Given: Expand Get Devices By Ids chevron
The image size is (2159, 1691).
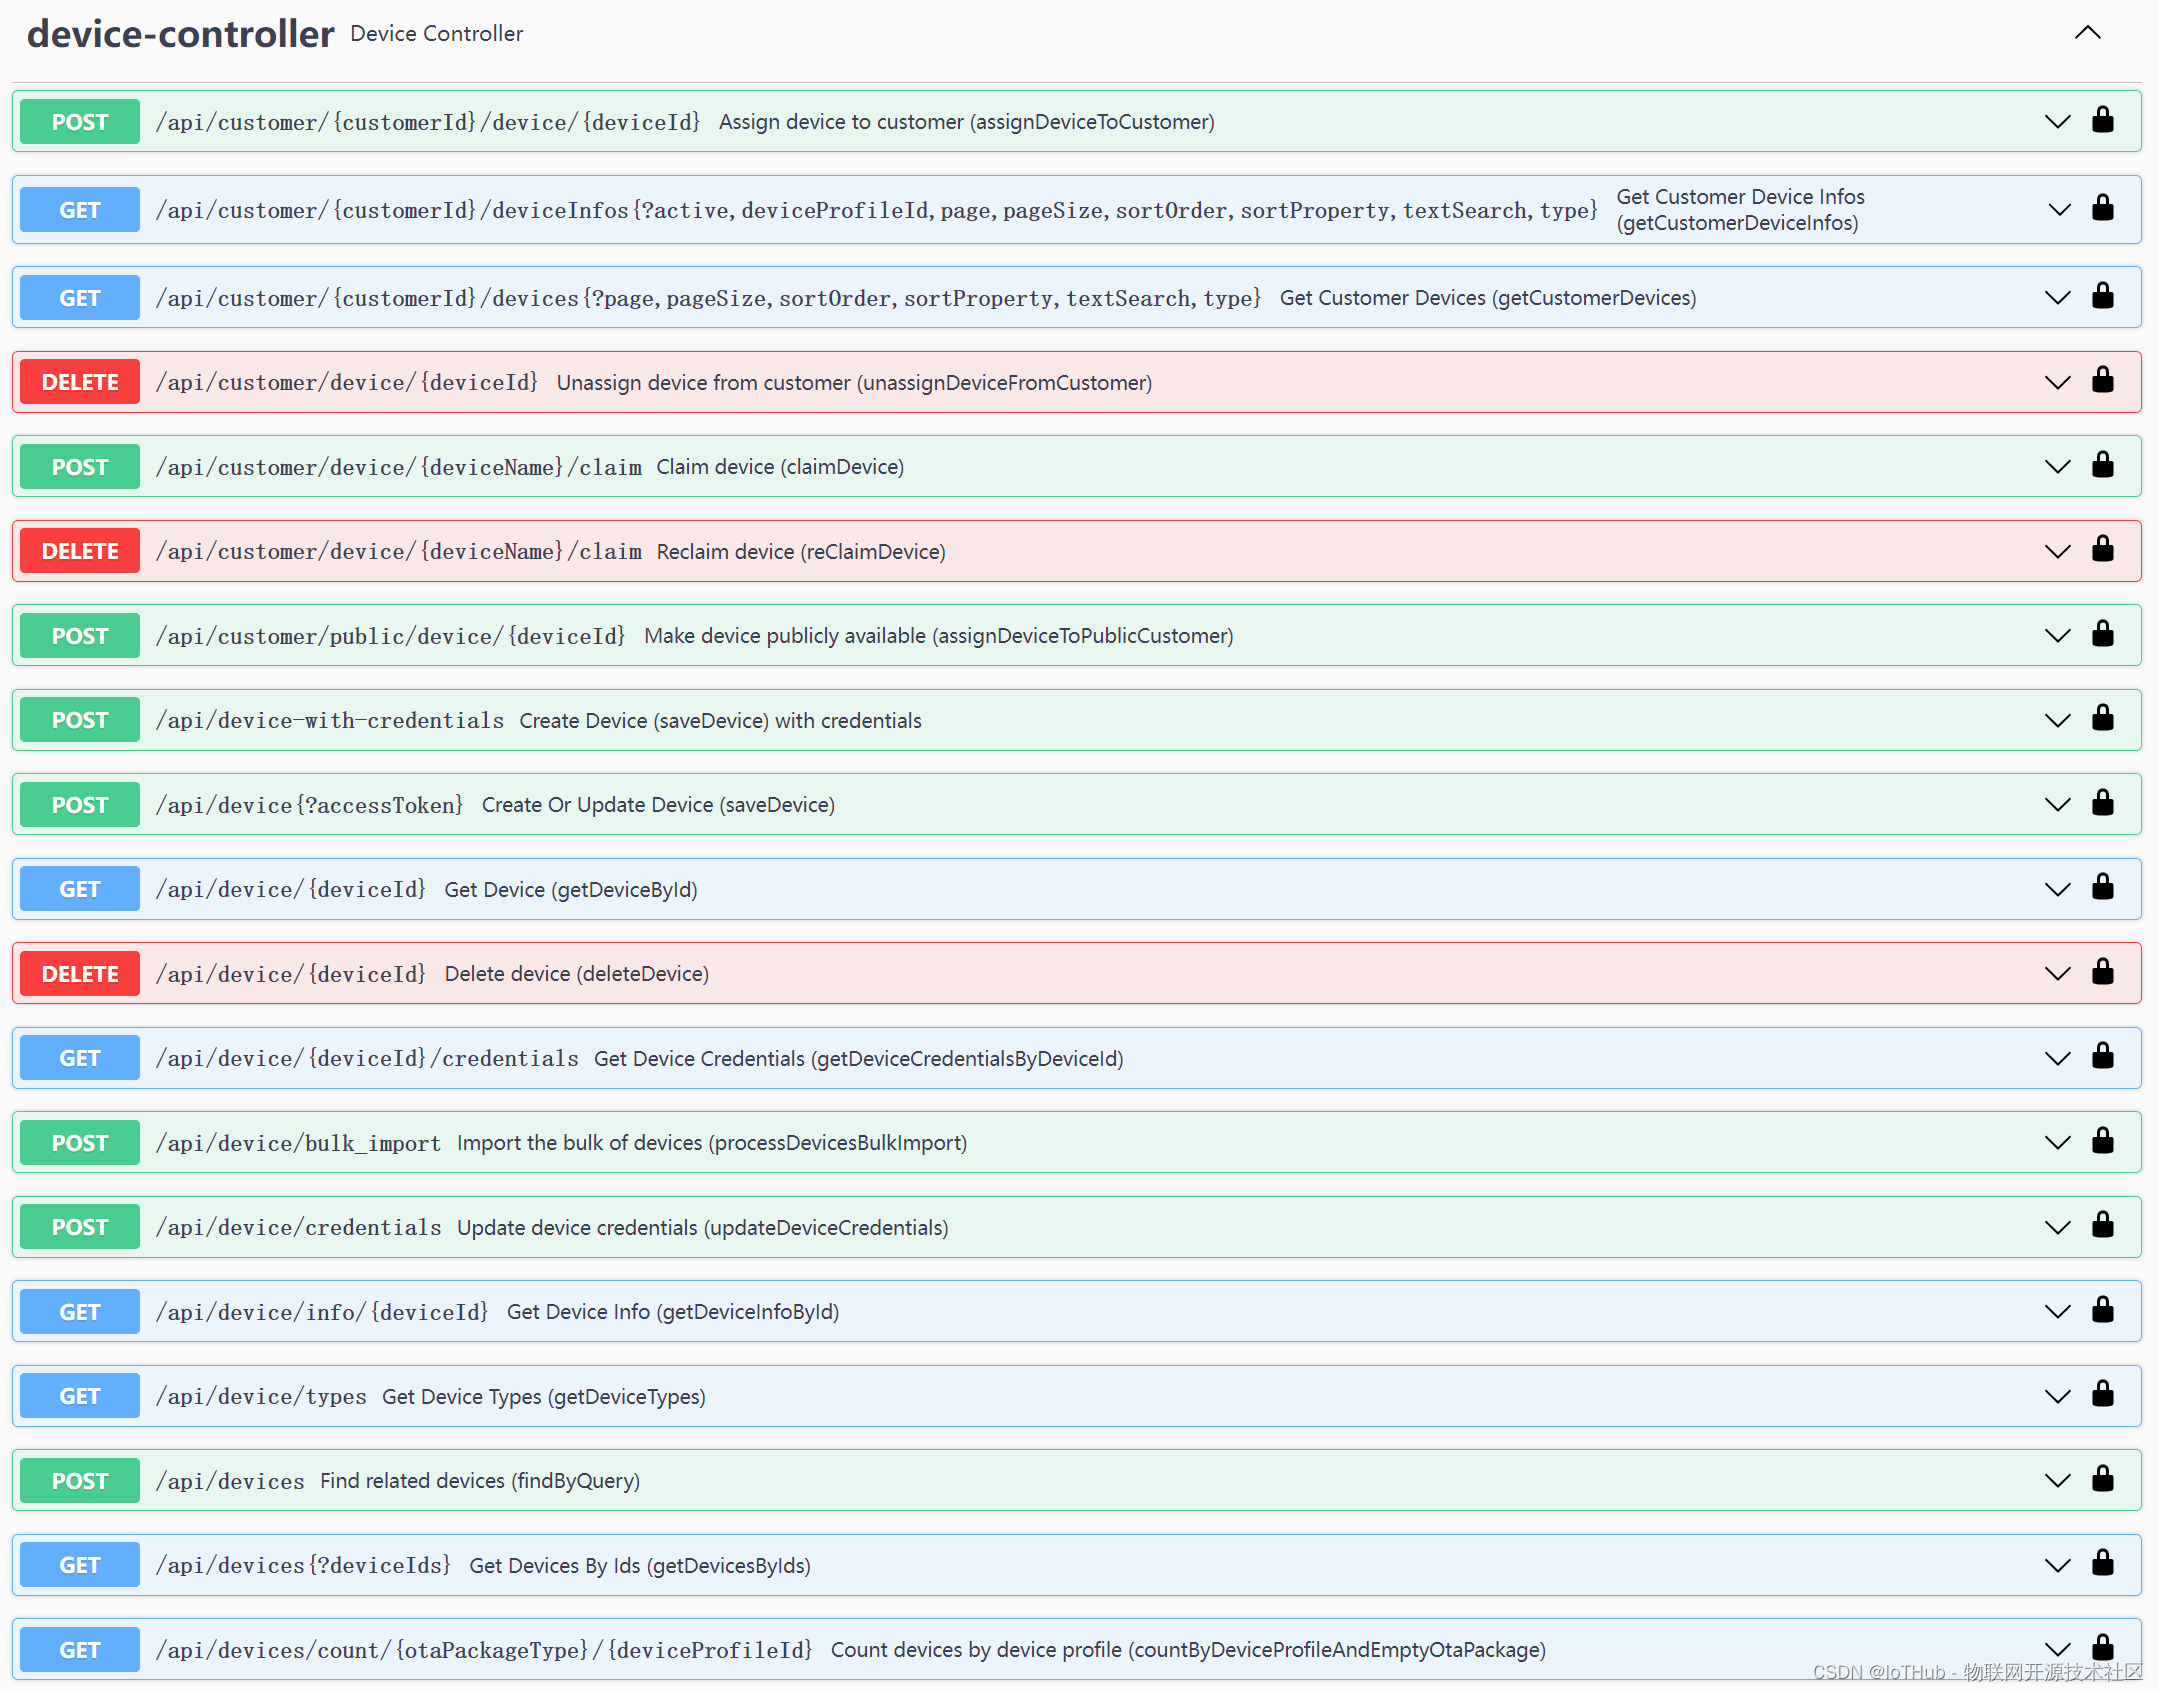Looking at the screenshot, I should 2057,1566.
